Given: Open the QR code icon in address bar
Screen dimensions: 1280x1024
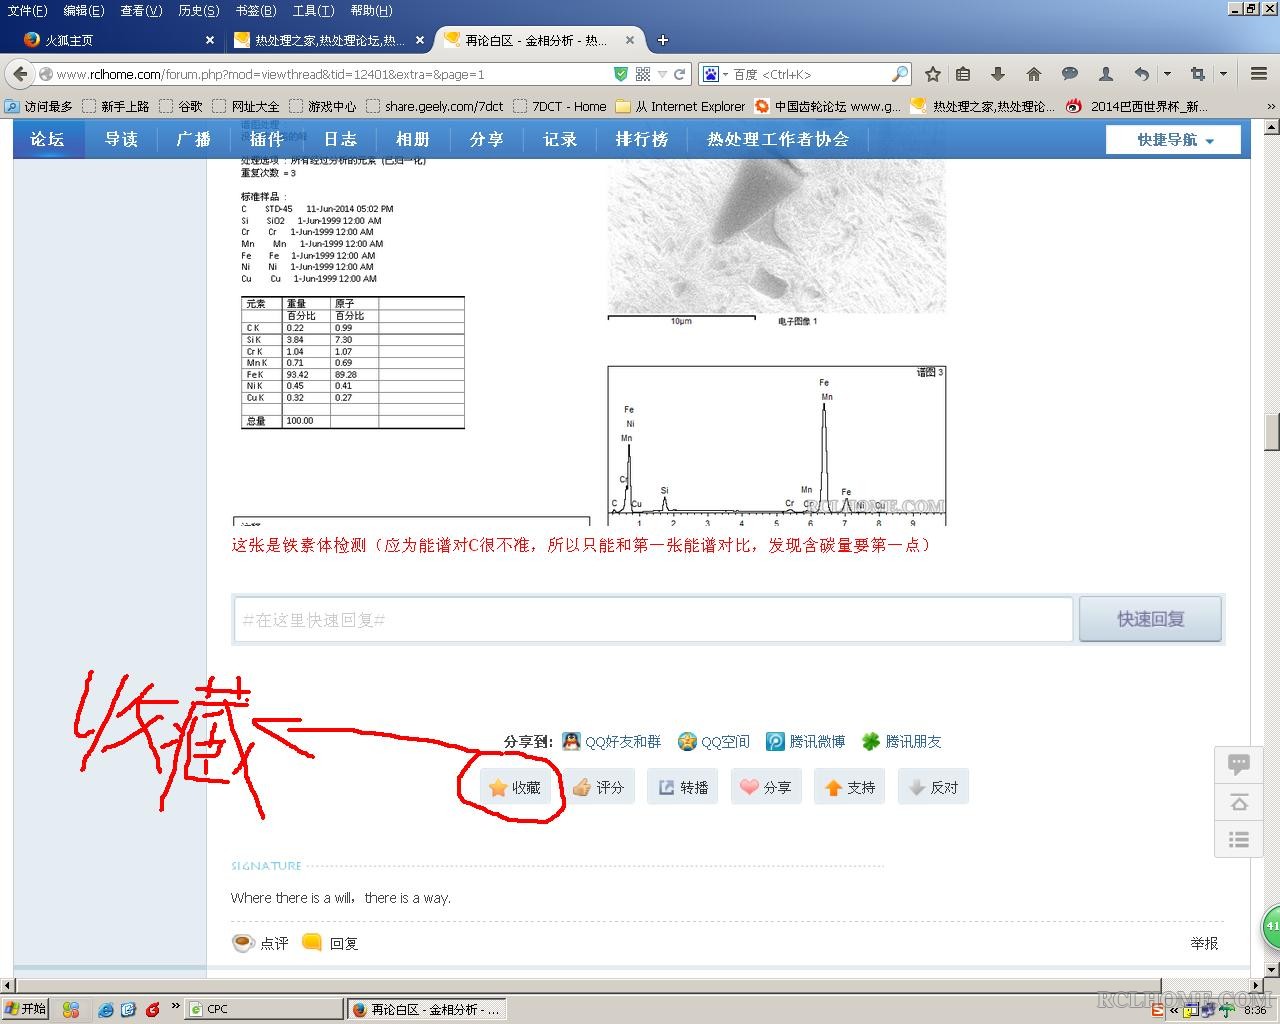Looking at the screenshot, I should pos(643,74).
